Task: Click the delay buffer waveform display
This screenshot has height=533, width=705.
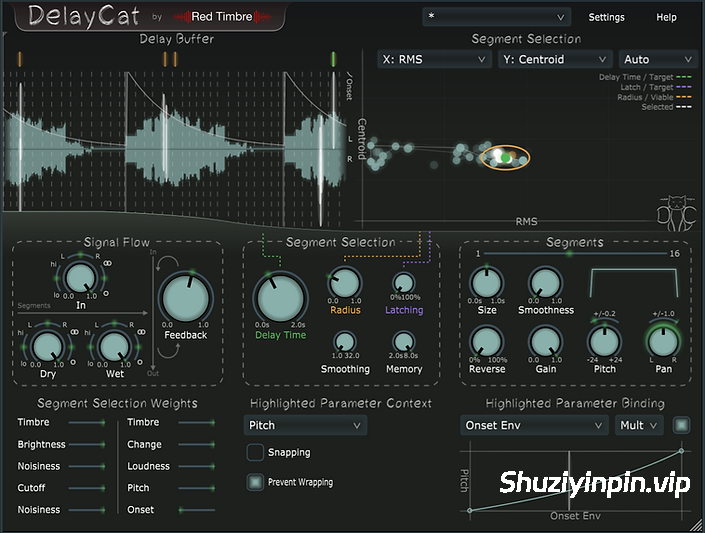Action: point(175,148)
